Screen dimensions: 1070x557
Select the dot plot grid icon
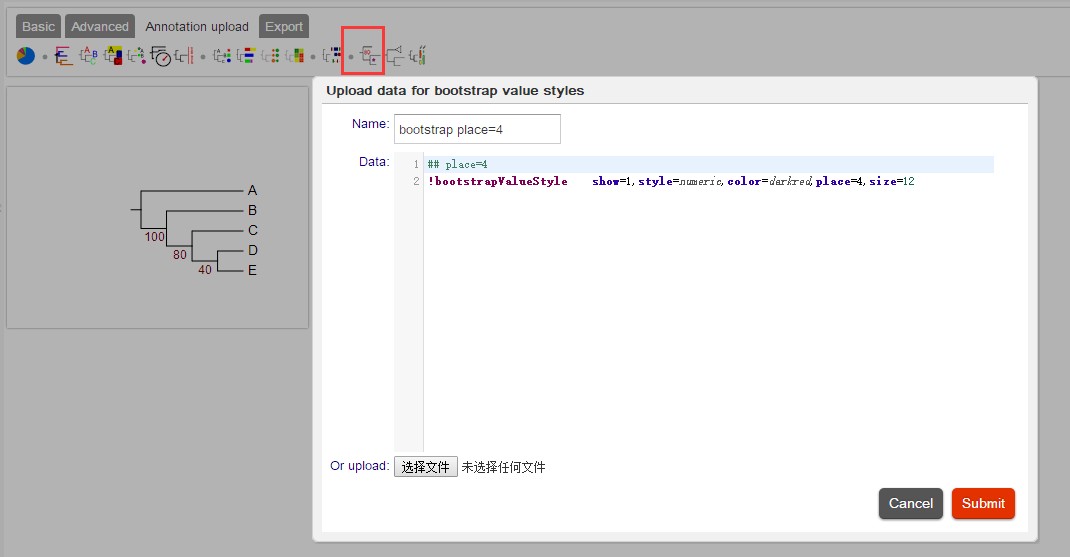[x=270, y=56]
